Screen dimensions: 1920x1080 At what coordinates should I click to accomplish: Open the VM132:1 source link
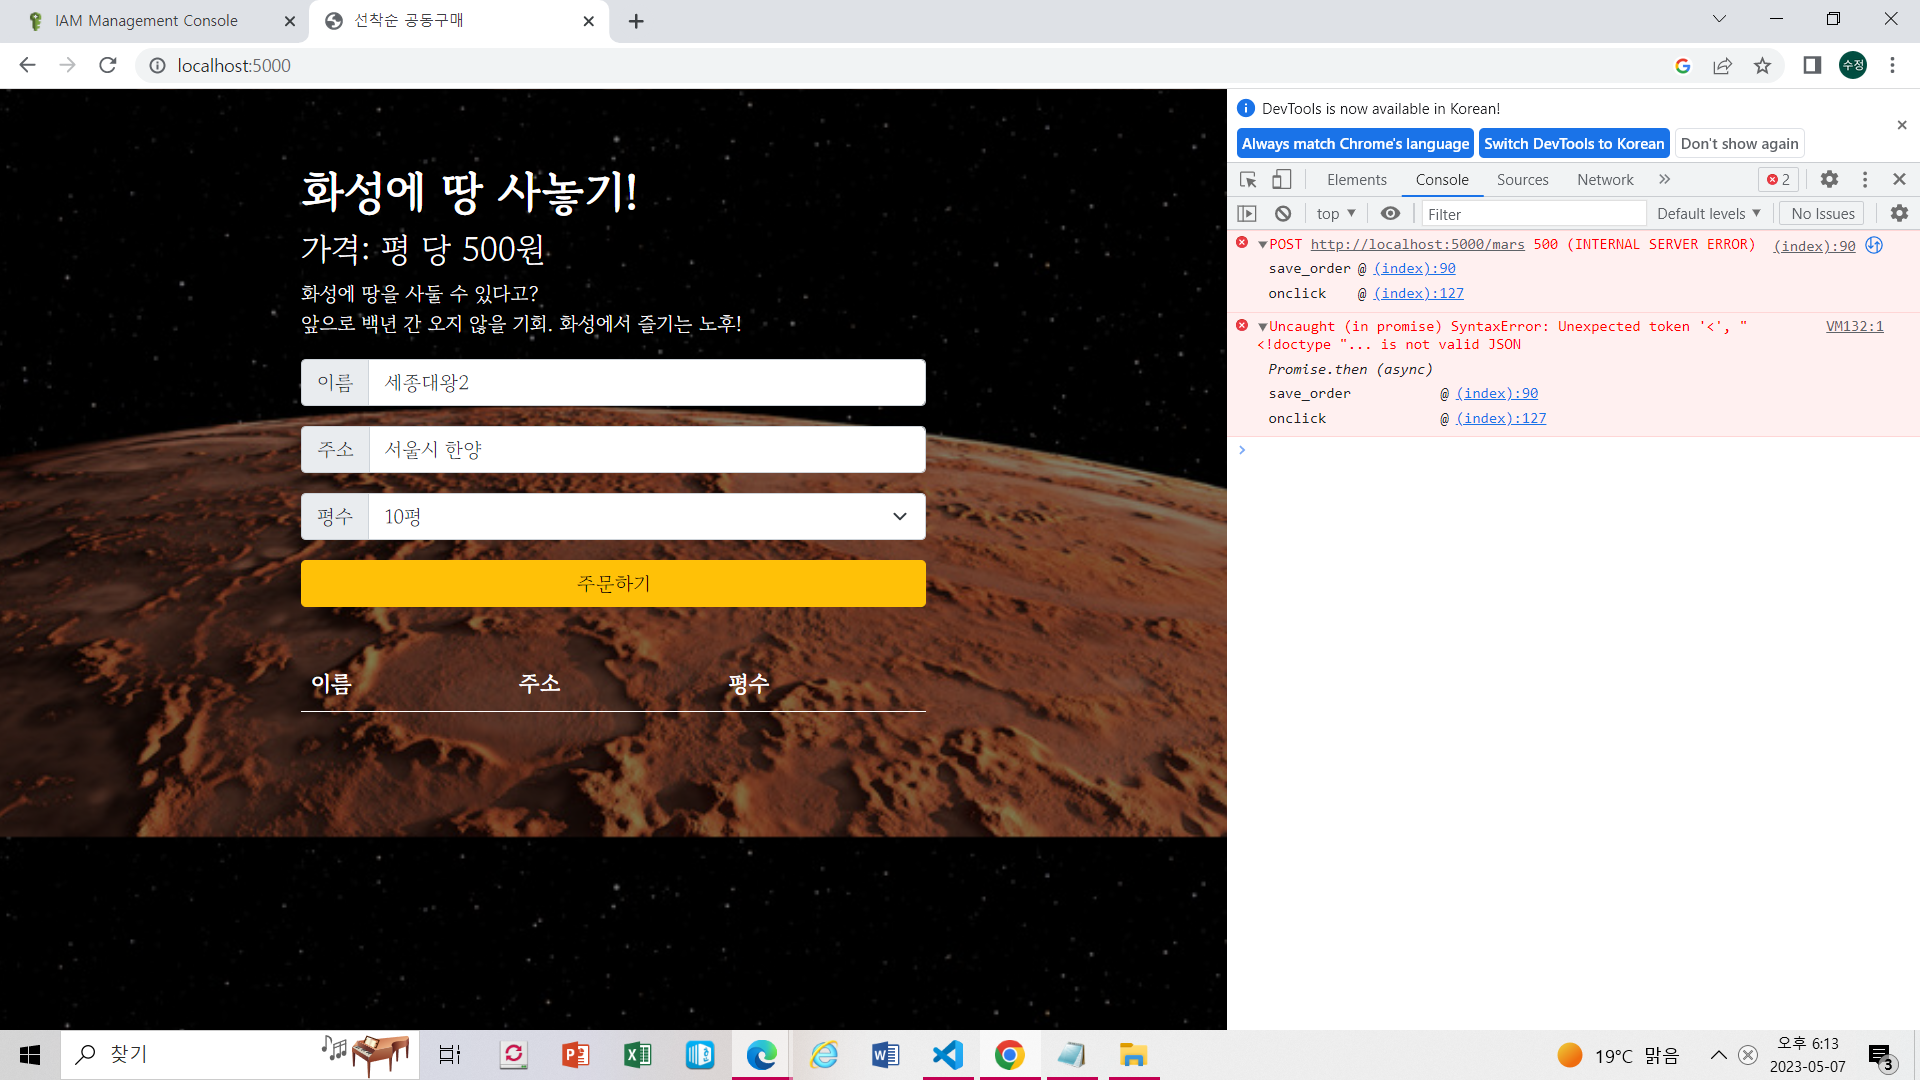(1854, 327)
